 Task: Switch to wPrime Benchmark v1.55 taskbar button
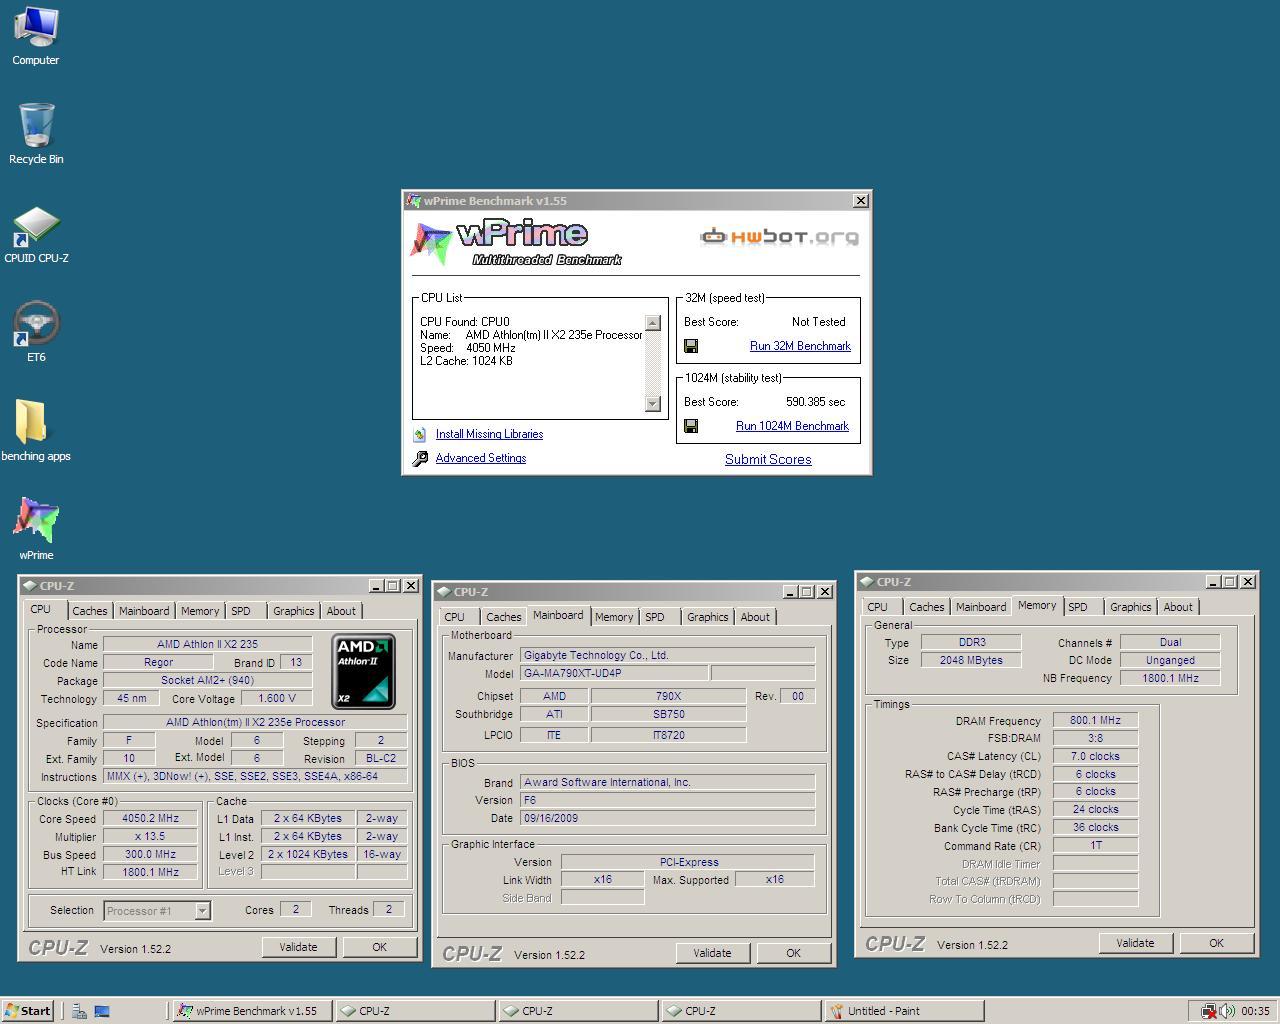click(251, 1011)
